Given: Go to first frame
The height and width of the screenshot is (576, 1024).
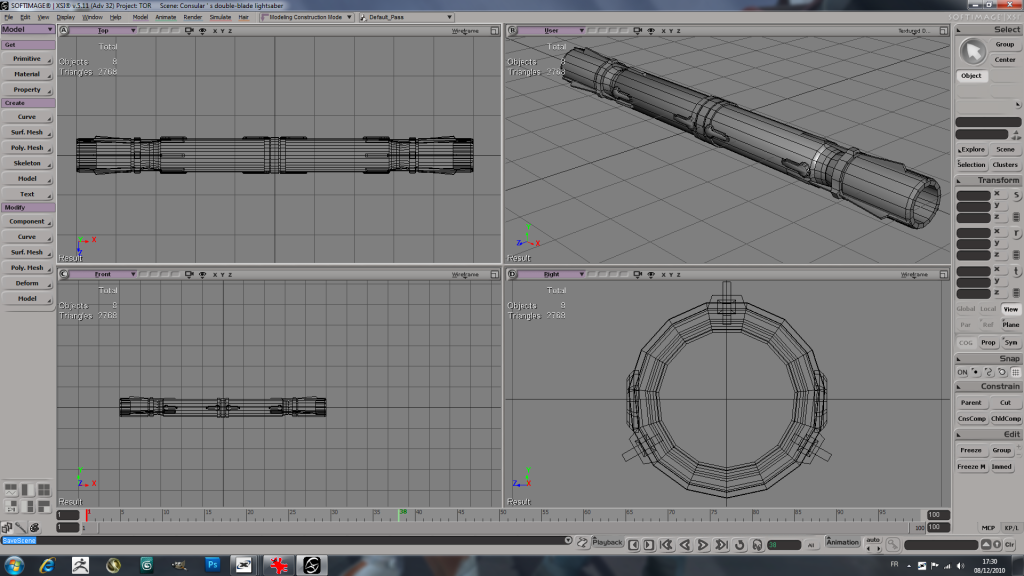Looking at the screenshot, I should pos(666,545).
